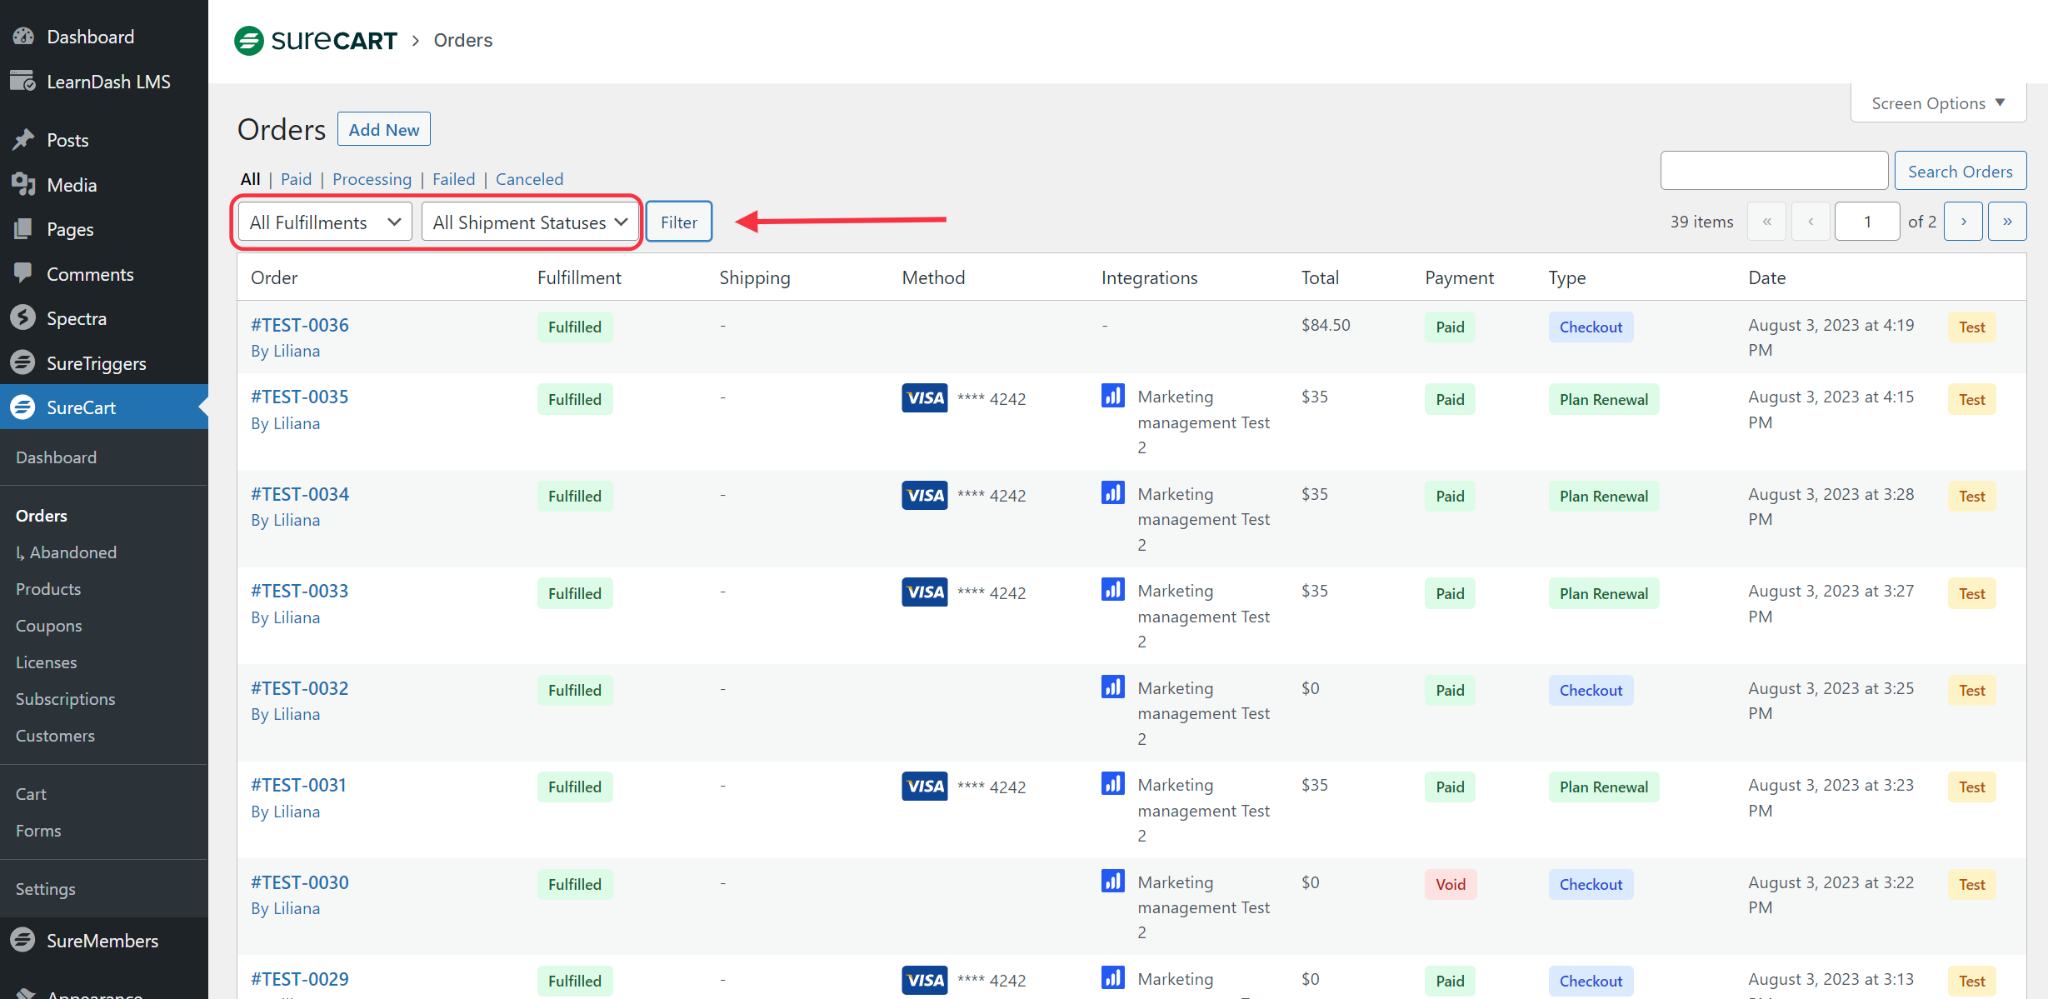The image size is (2048, 999).
Task: Open order #TEST-0030
Action: point(300,882)
